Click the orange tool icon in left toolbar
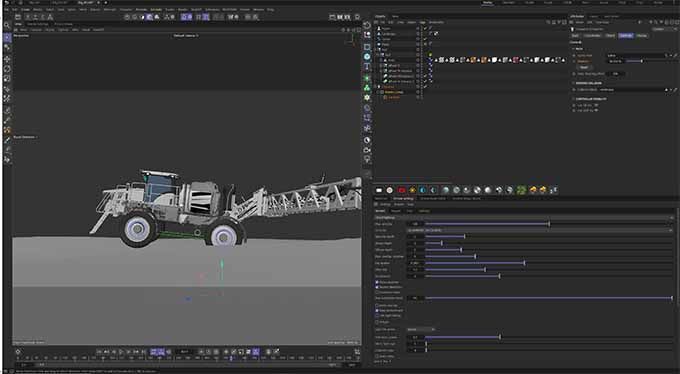 pyautogui.click(x=7, y=130)
